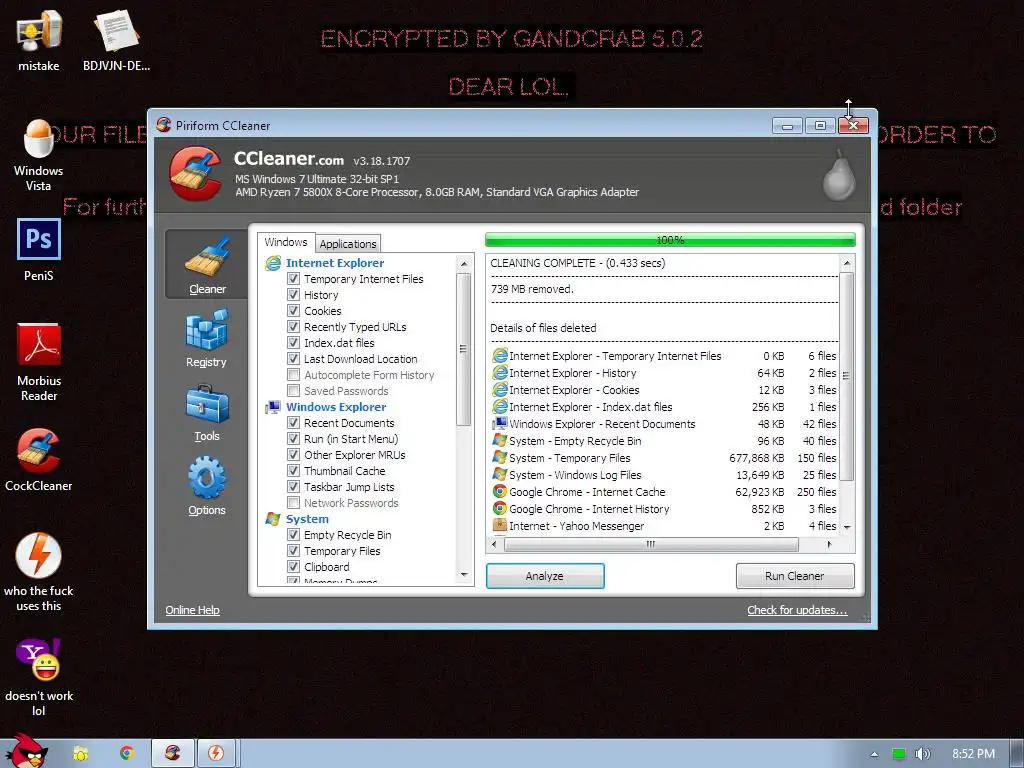Screen dimensions: 1024x768
Task: Select 'Internet - Yahoo Messenger' result row
Action: (664, 526)
